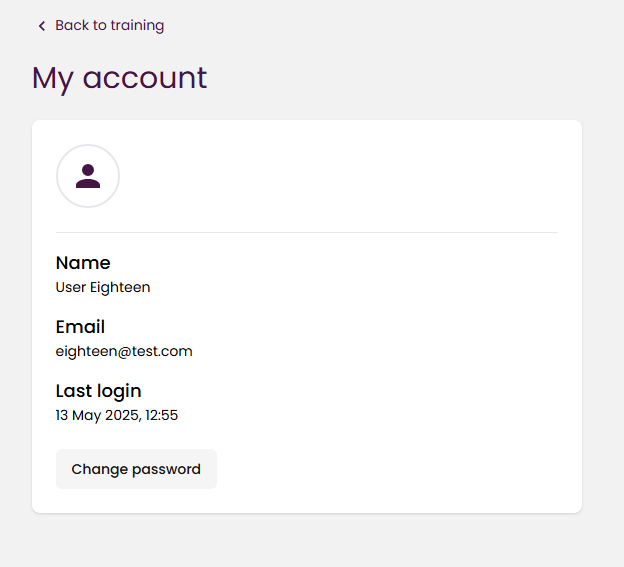Click the user avatar silhouette icon
The height and width of the screenshot is (567, 624).
(88, 176)
